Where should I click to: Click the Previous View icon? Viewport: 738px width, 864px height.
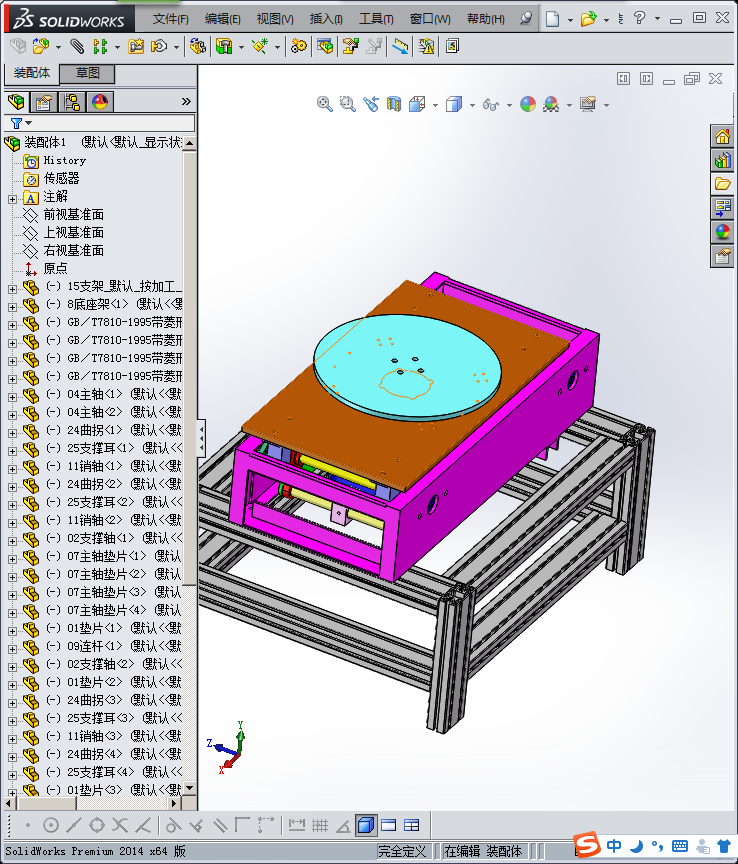pyautogui.click(x=371, y=104)
